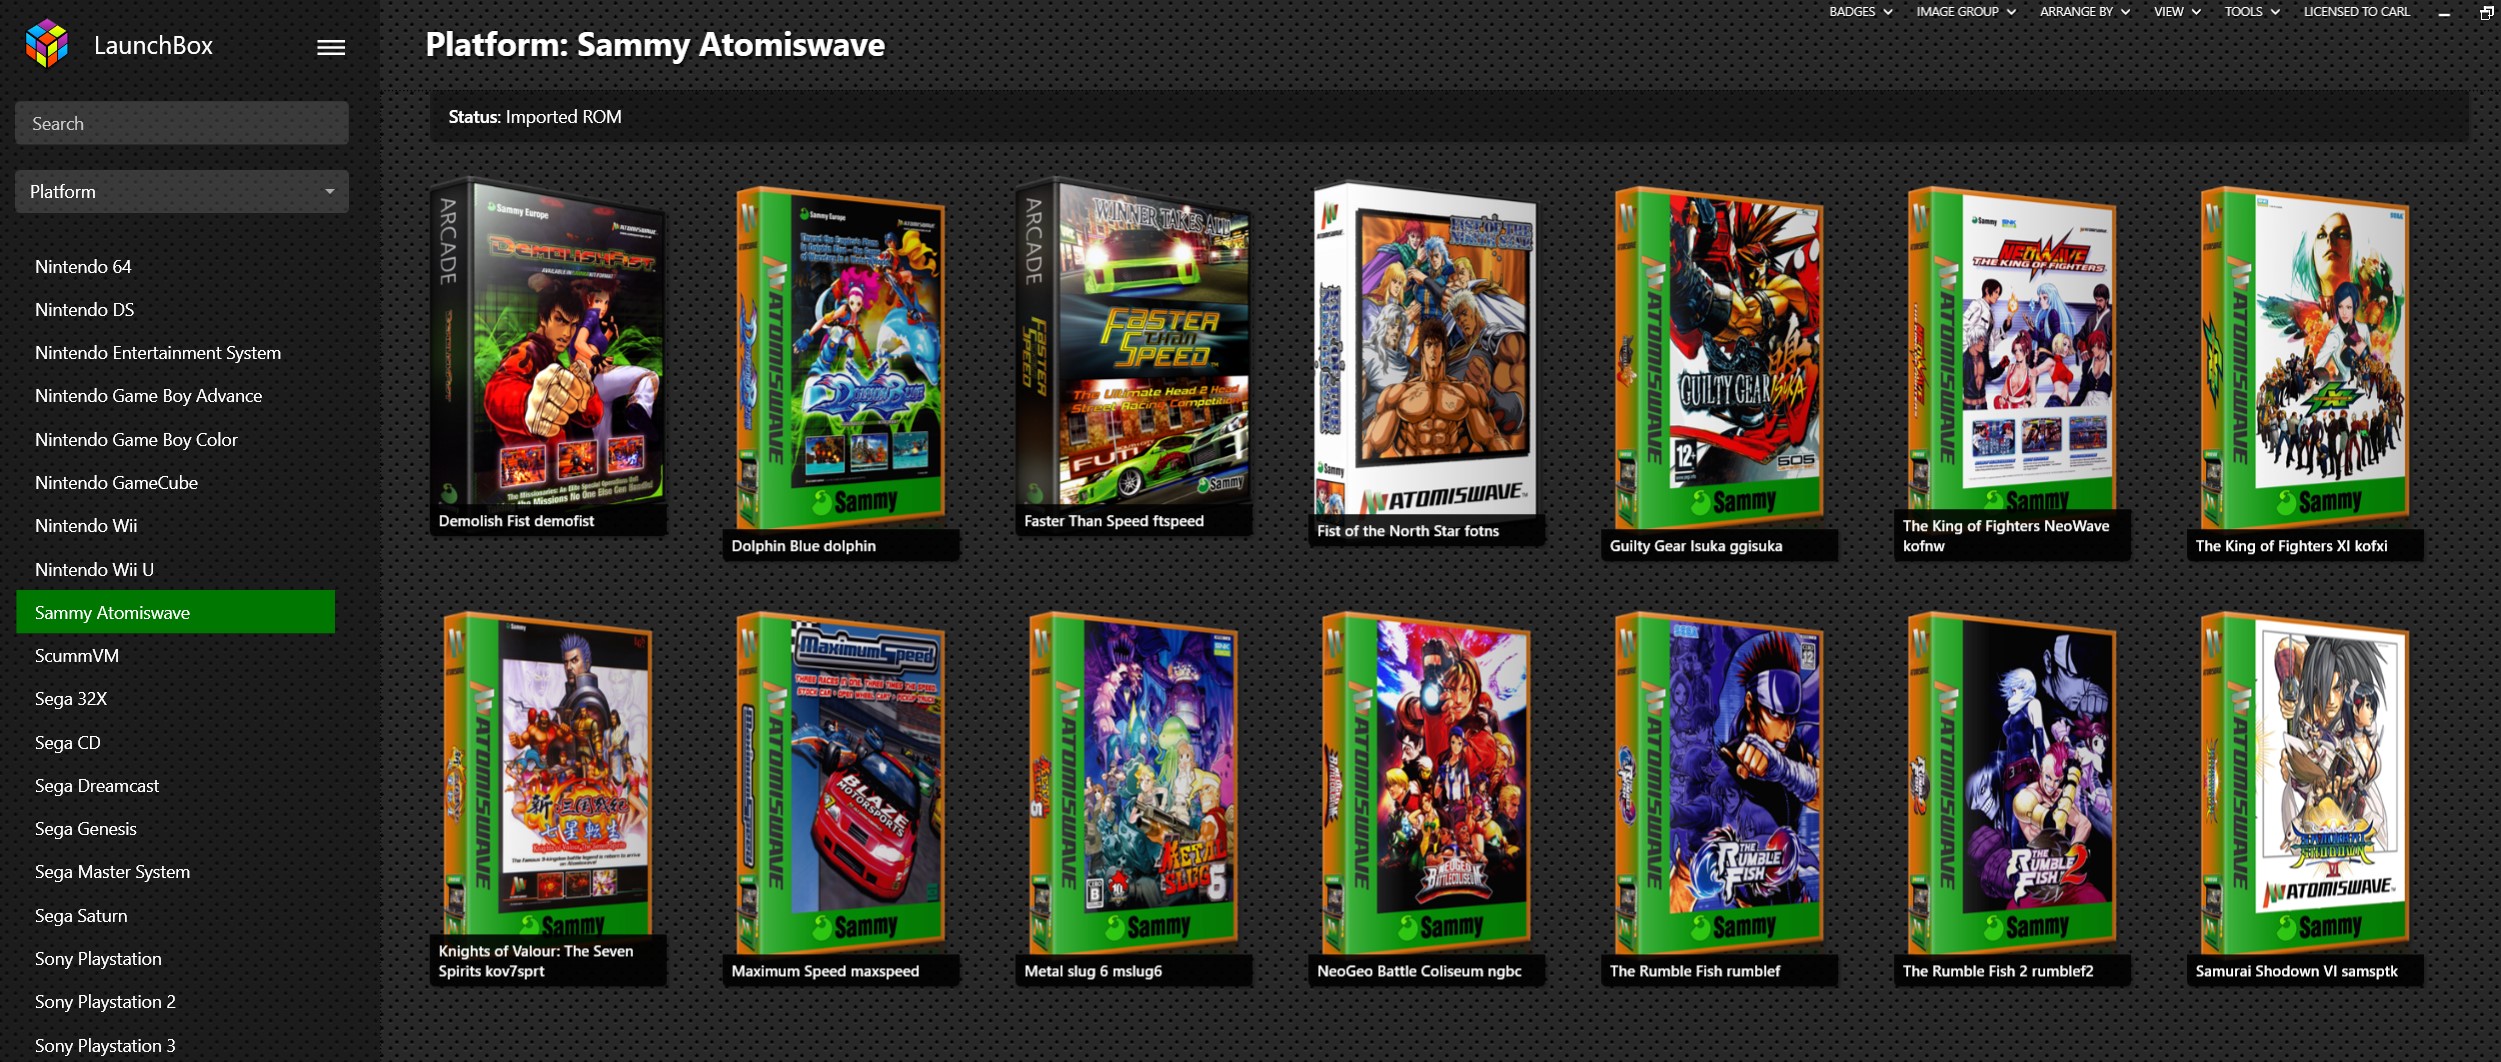Open the Arrange By menu
Image resolution: width=2501 pixels, height=1062 pixels.
tap(2084, 12)
